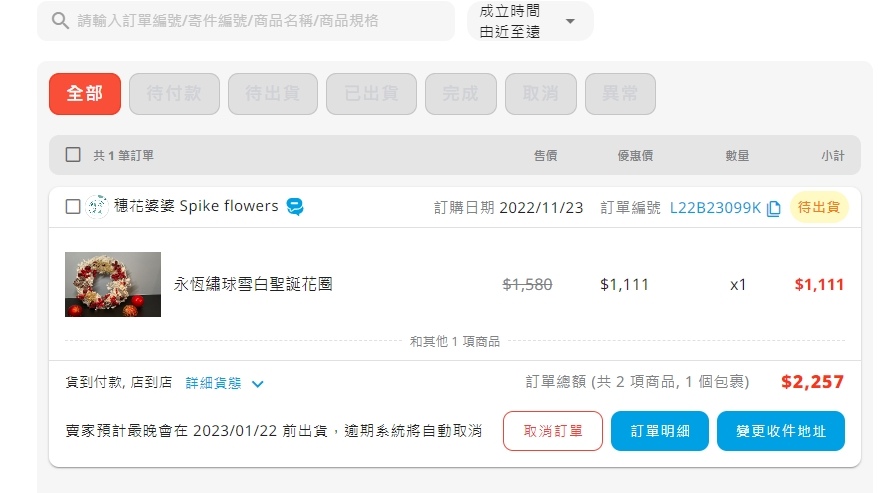Show the 異常 orders tab
880x493 pixels.
(620, 94)
